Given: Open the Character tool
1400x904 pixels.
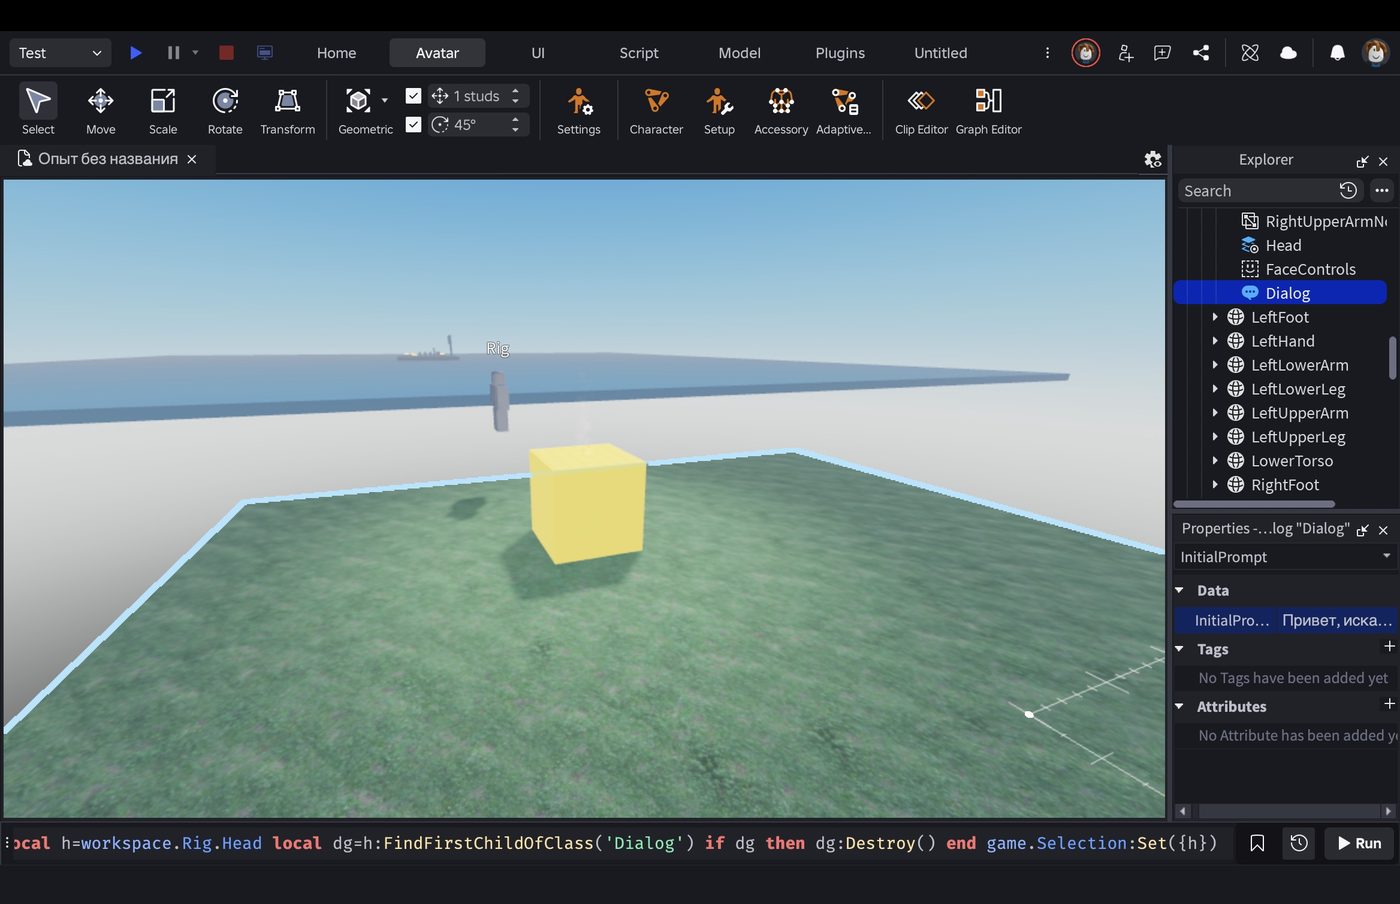Looking at the screenshot, I should 656,110.
